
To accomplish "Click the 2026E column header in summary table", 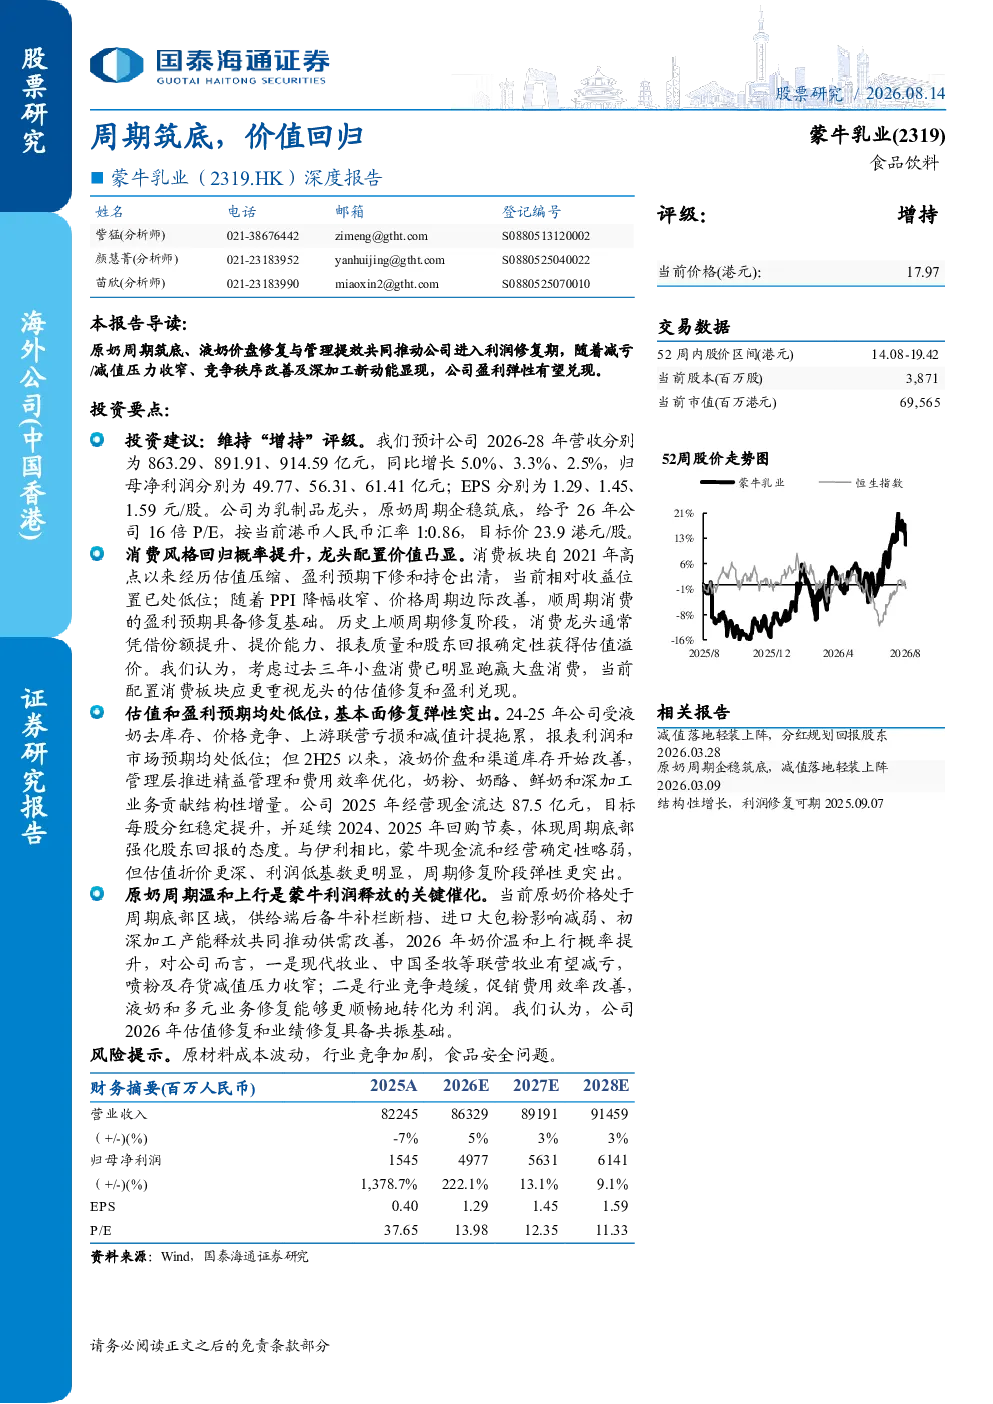I will tap(466, 1086).
